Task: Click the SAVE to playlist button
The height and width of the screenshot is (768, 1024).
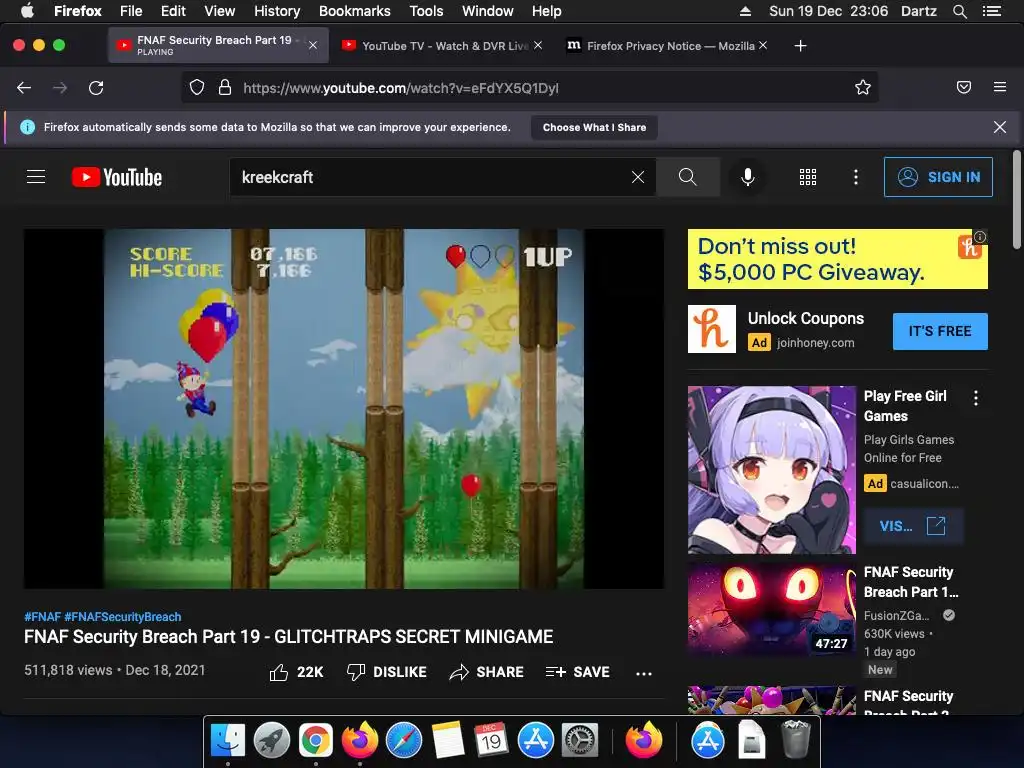Action: [578, 672]
